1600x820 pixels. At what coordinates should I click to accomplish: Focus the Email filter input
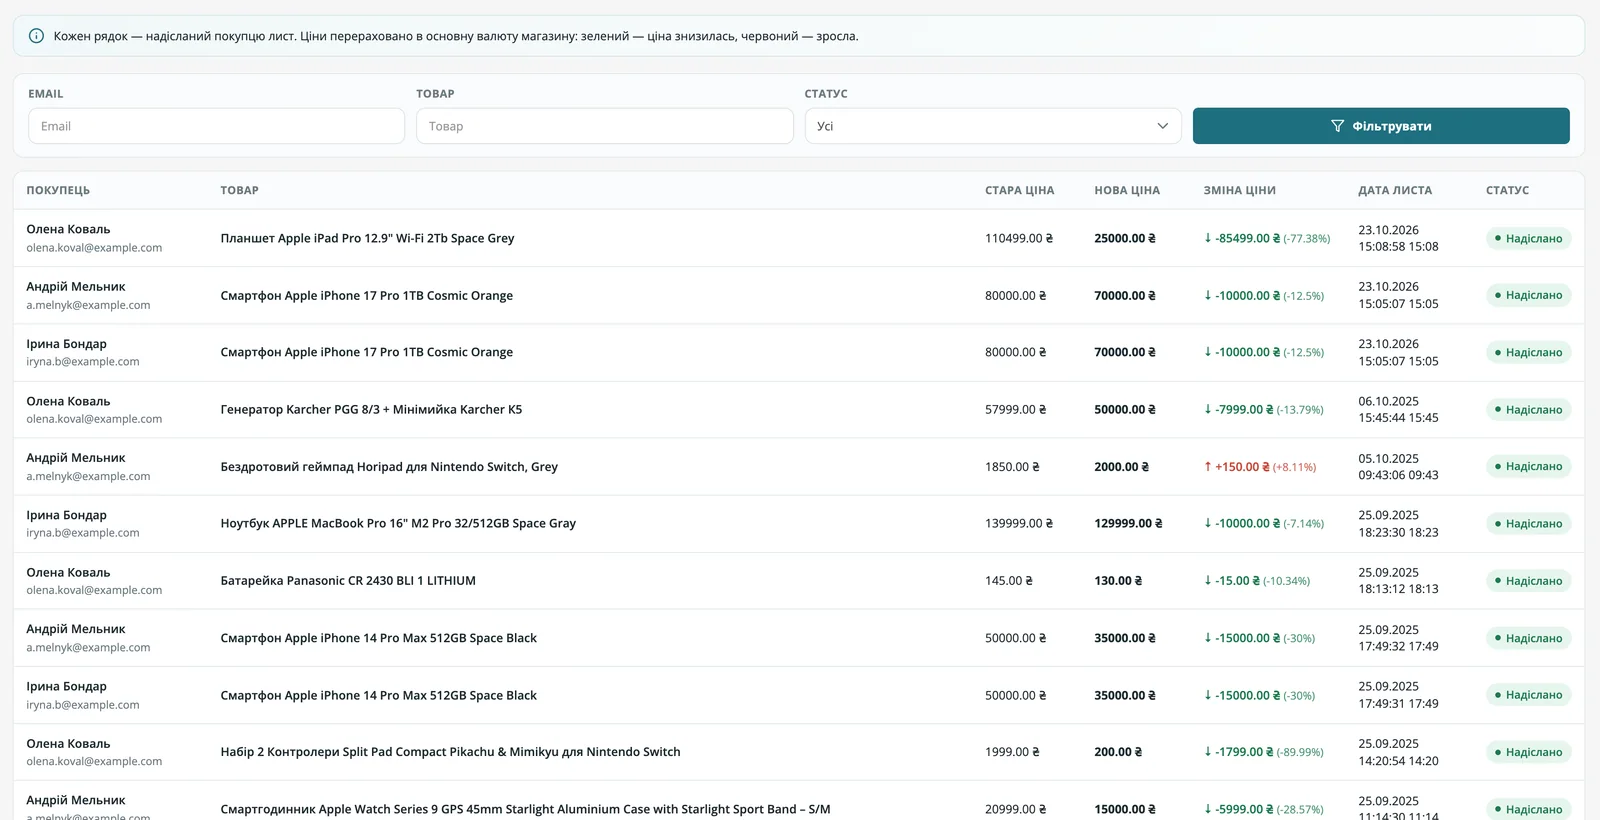[x=216, y=126]
